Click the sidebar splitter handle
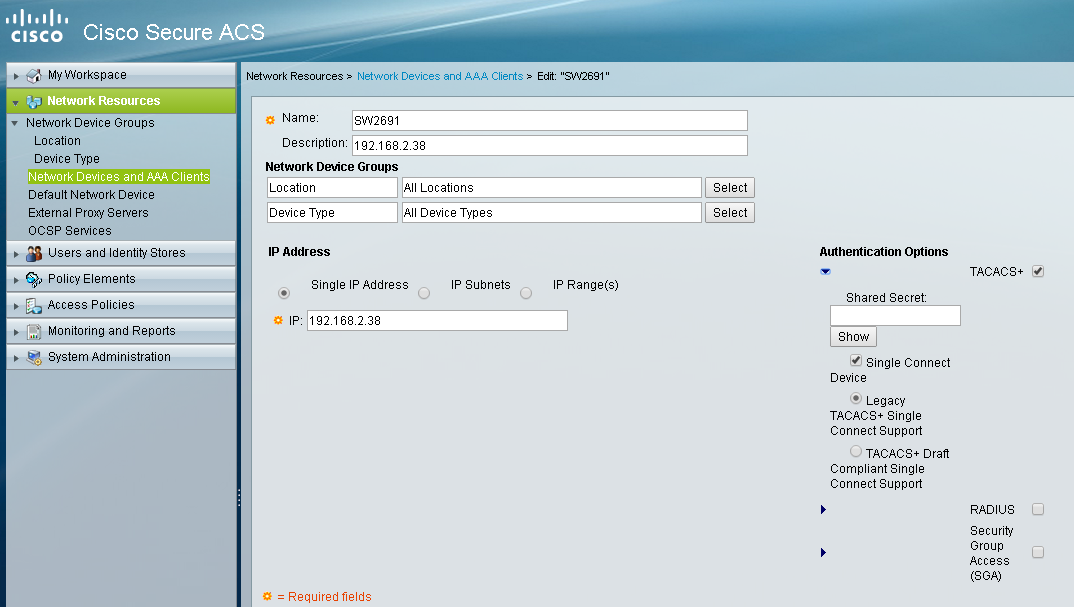Screen dimensions: 1074x607 (x=238, y=497)
